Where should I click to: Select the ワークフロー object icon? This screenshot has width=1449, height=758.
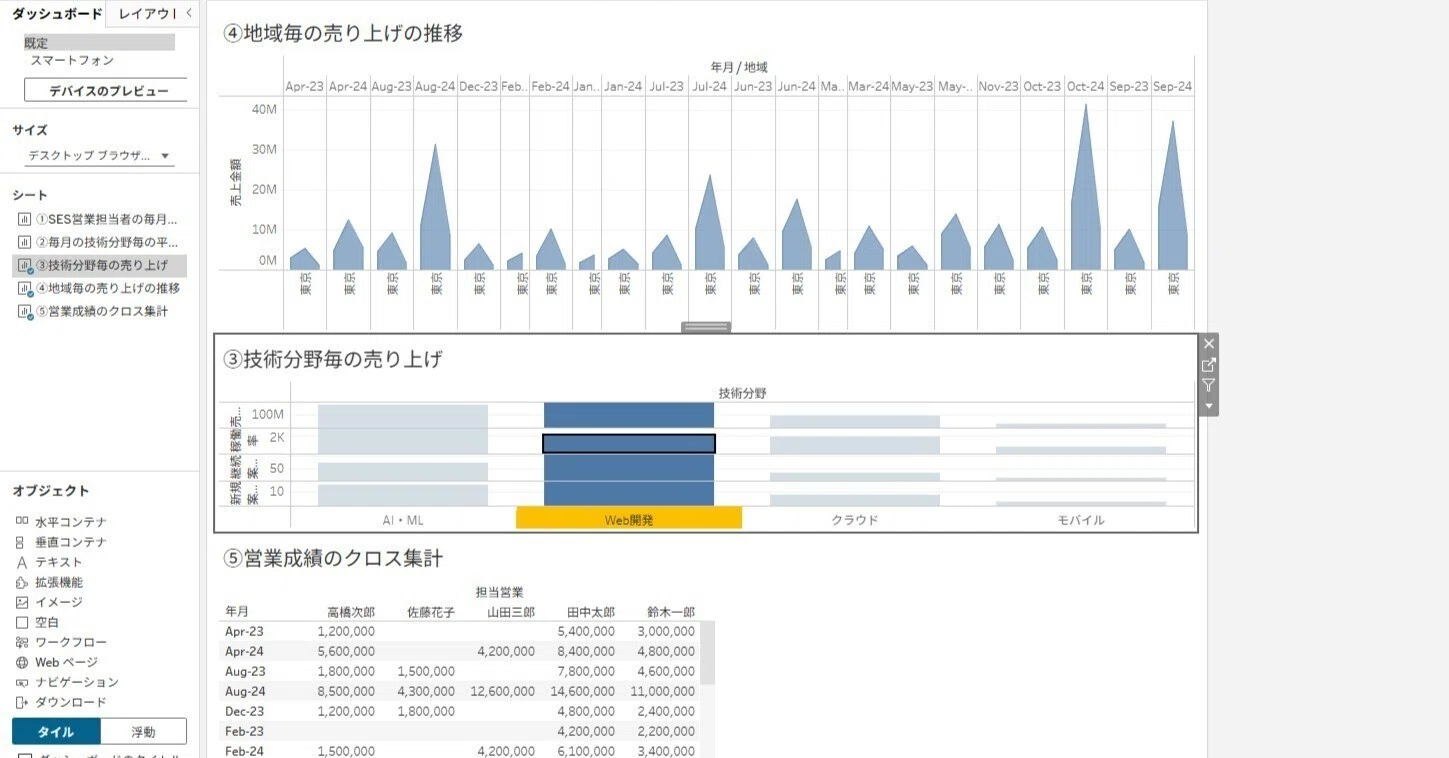[22, 642]
